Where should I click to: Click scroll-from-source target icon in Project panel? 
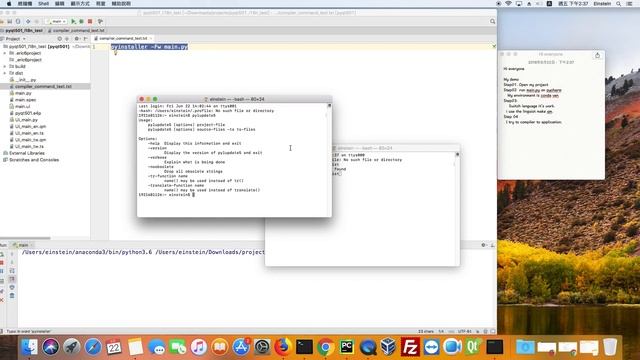(60, 39)
